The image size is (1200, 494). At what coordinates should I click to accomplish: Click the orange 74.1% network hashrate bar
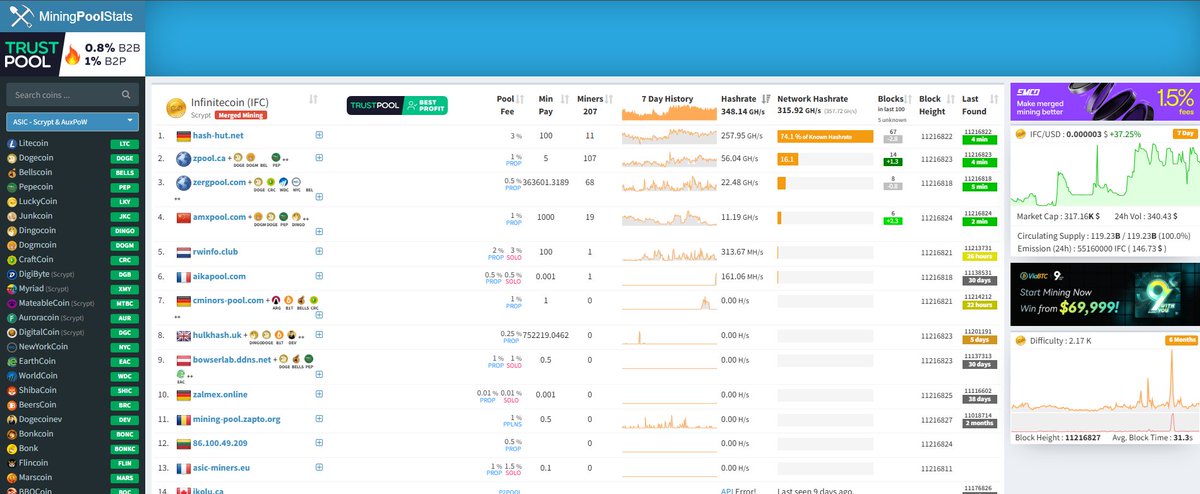click(x=825, y=135)
